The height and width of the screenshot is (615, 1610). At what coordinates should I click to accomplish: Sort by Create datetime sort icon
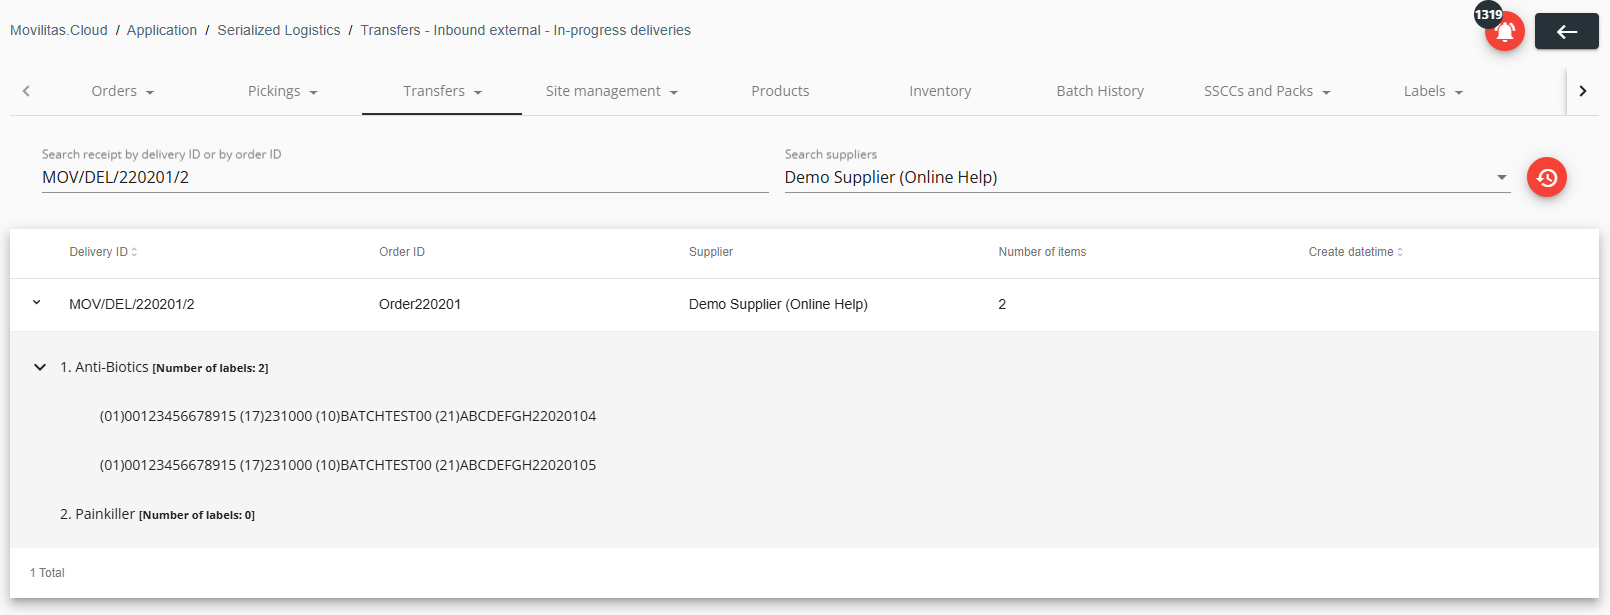[1400, 252]
